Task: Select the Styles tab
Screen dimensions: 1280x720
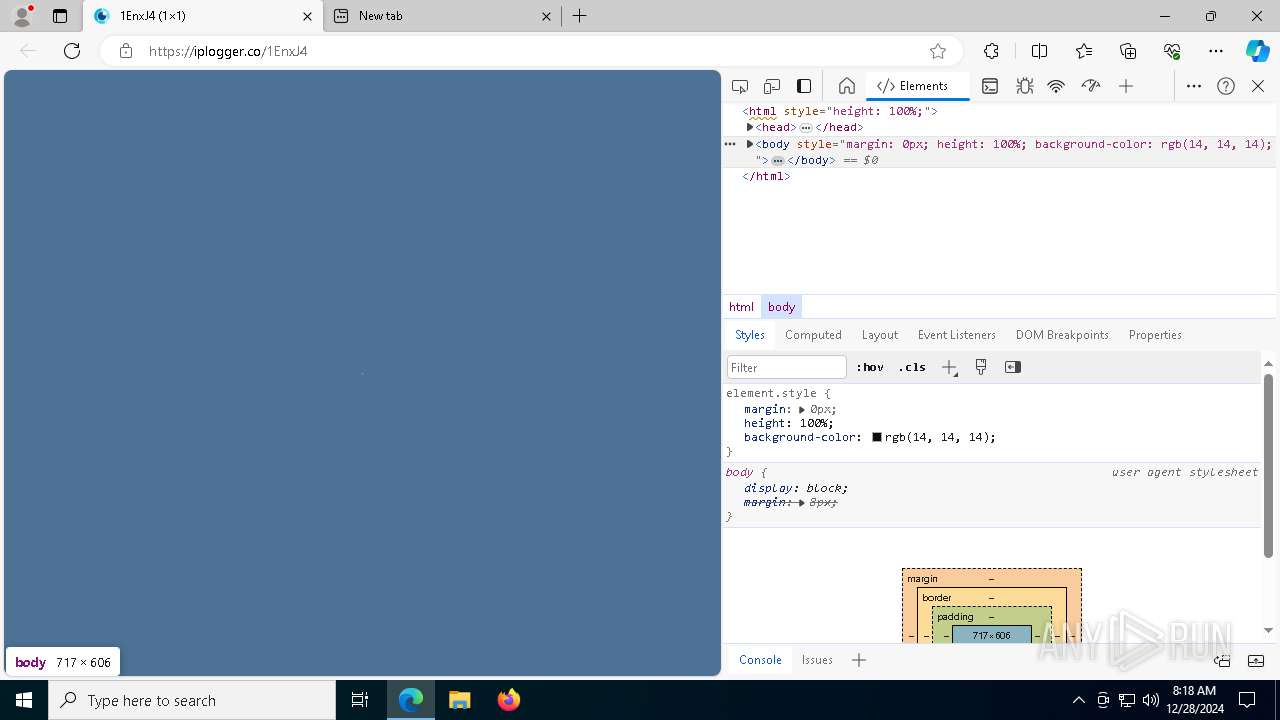Action: tap(750, 335)
